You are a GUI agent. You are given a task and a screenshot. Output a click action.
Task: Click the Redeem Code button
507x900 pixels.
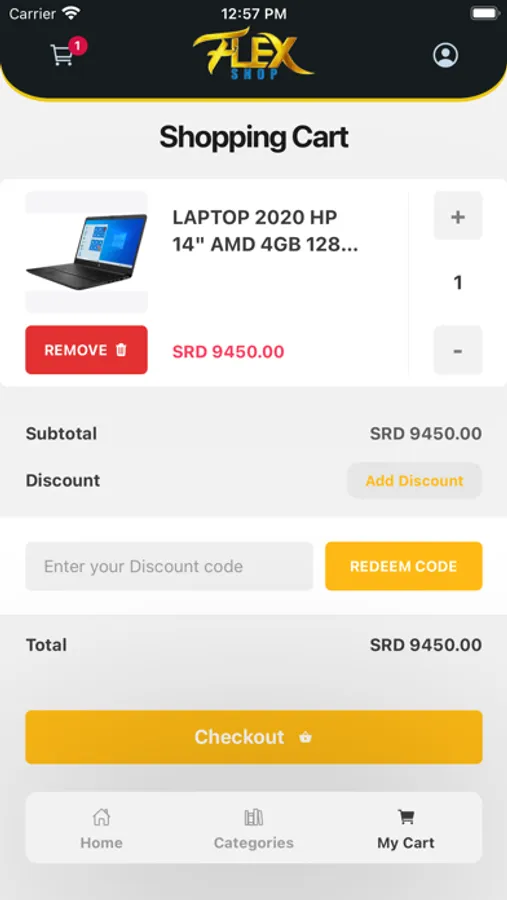click(x=404, y=566)
